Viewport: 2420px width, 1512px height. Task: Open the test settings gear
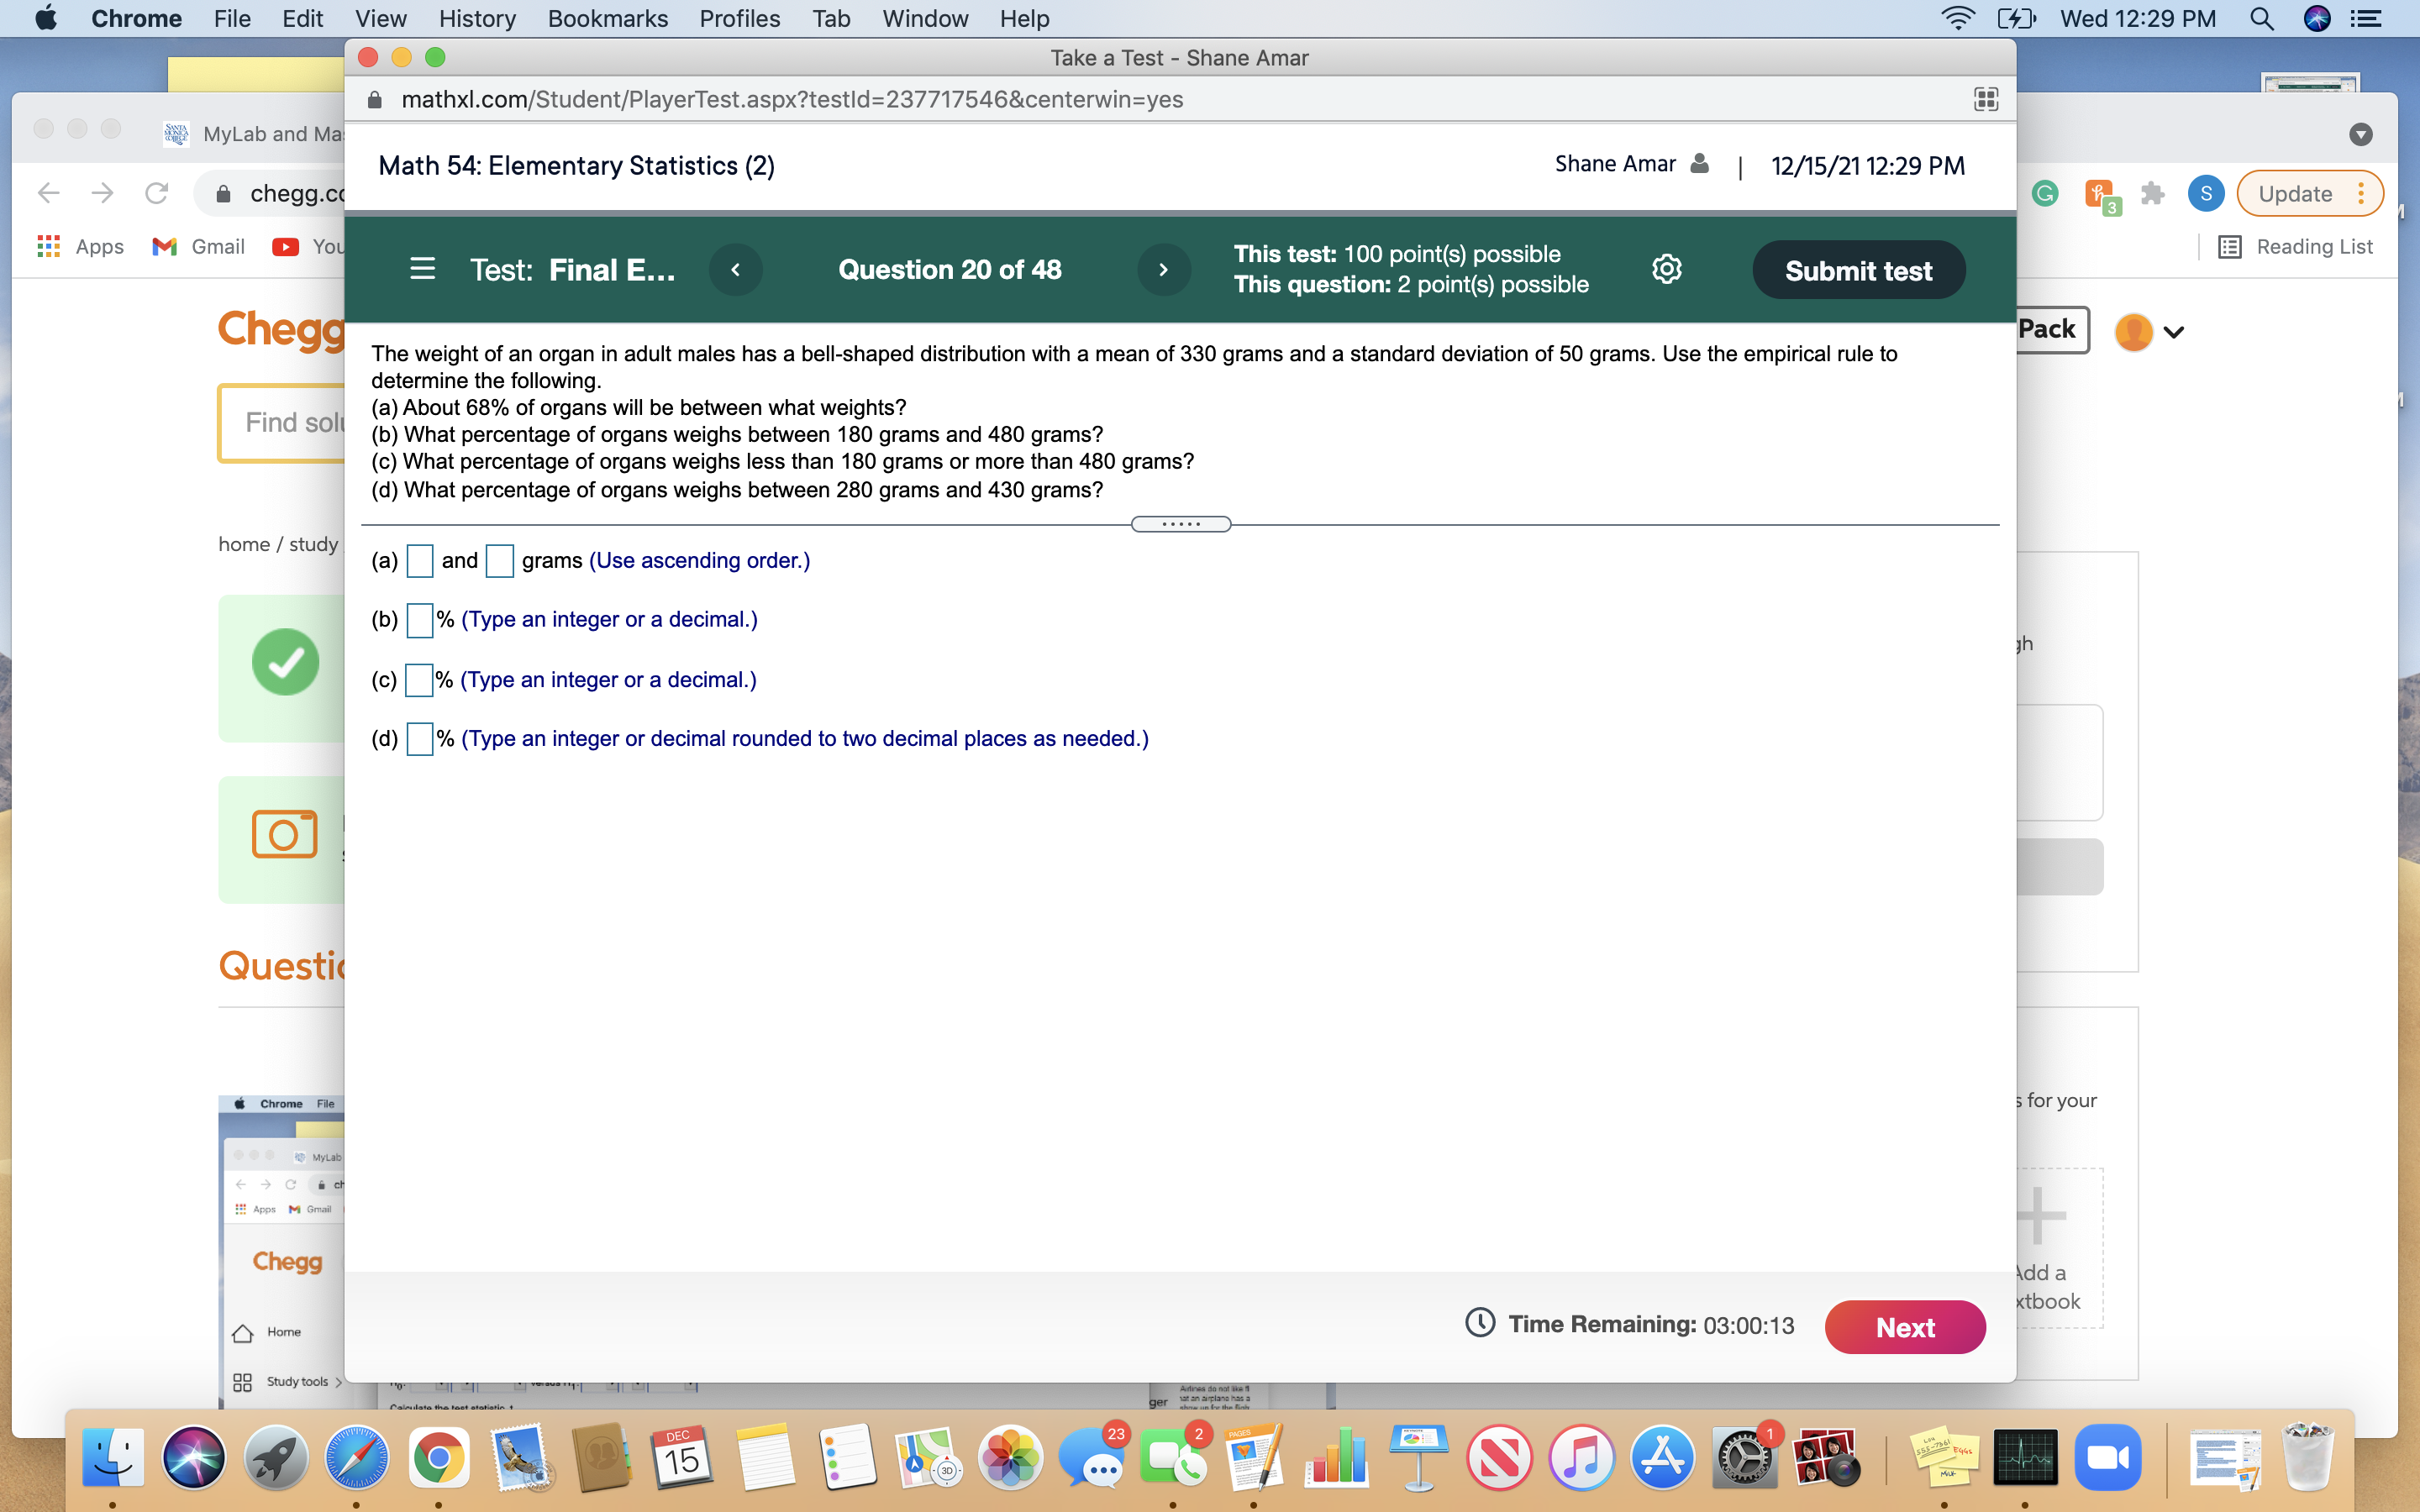[x=1666, y=269]
